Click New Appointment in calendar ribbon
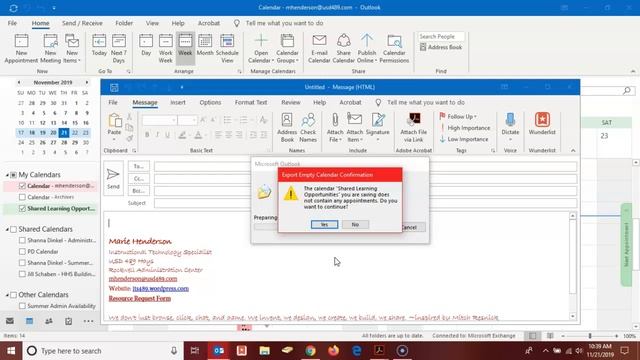The width and height of the screenshot is (640, 360). (21, 49)
